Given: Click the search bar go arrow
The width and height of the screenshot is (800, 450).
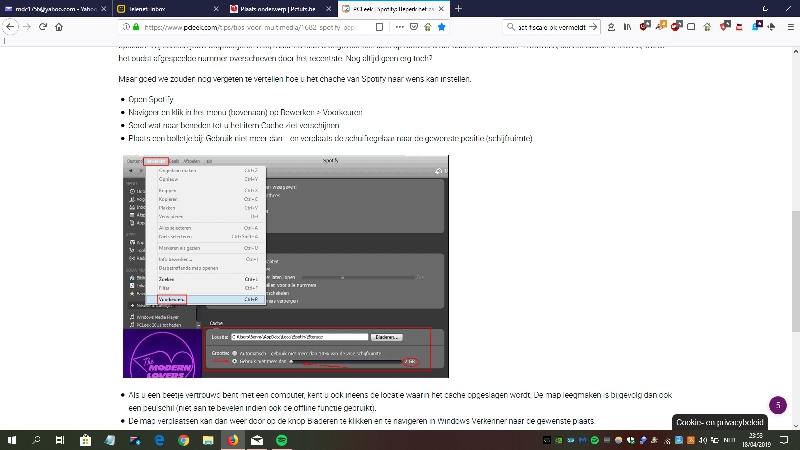Looking at the screenshot, I should [593, 27].
